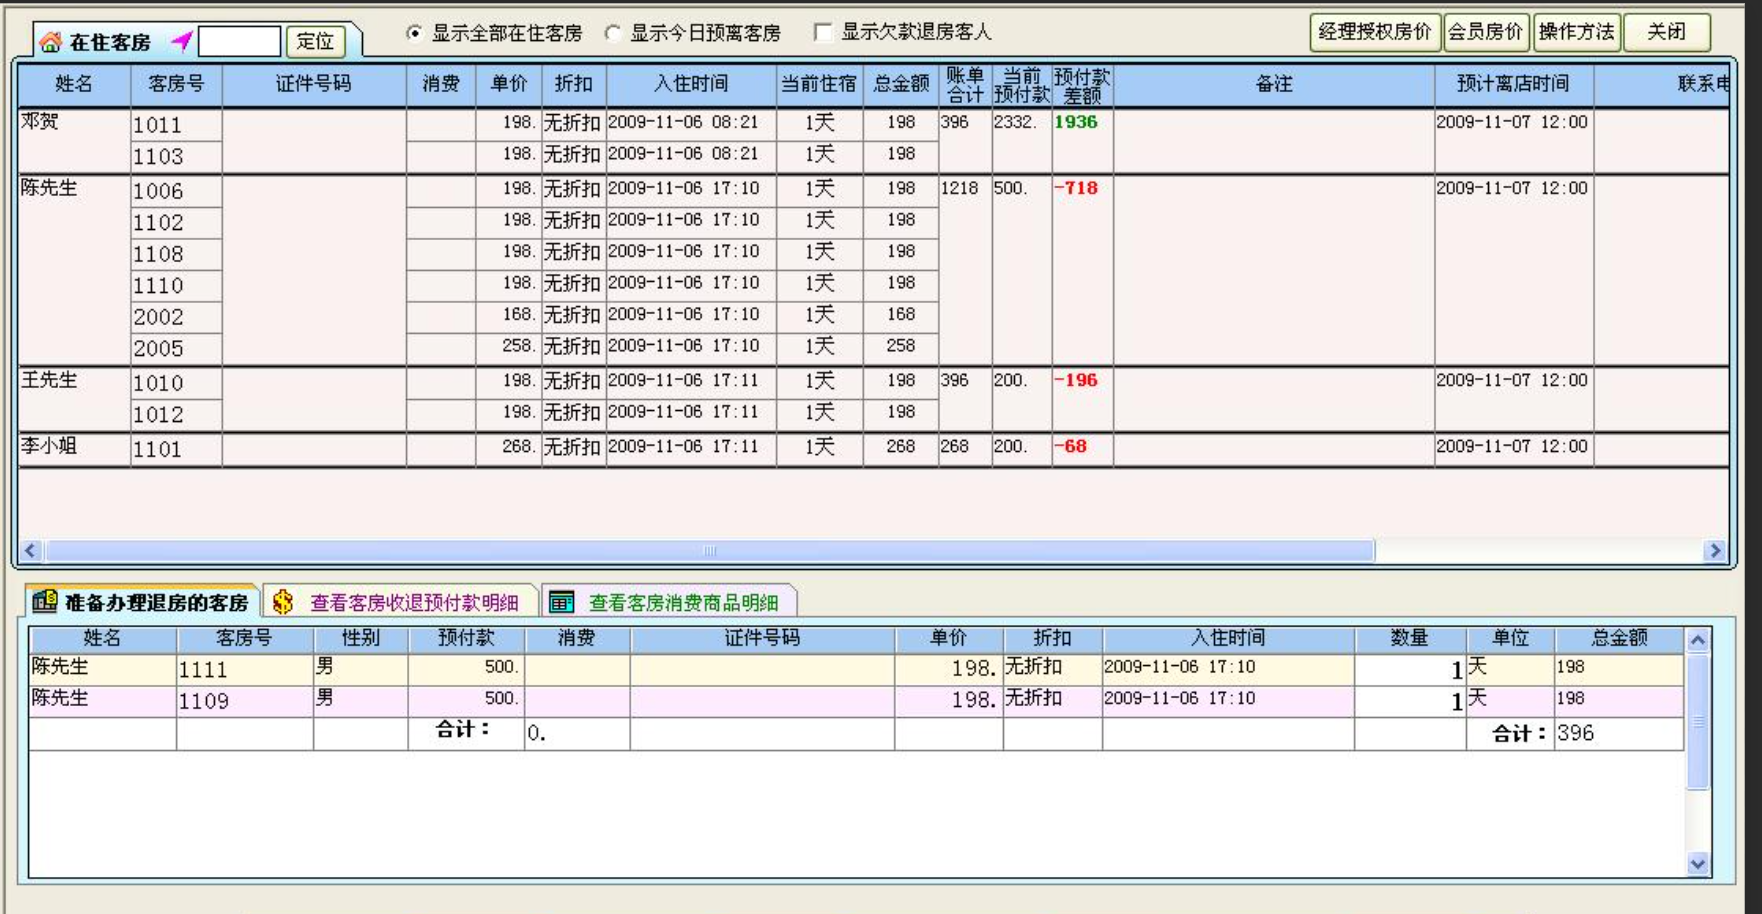Viewport: 1762px width, 914px height.
Task: Select room number 1110
Action: tap(158, 286)
